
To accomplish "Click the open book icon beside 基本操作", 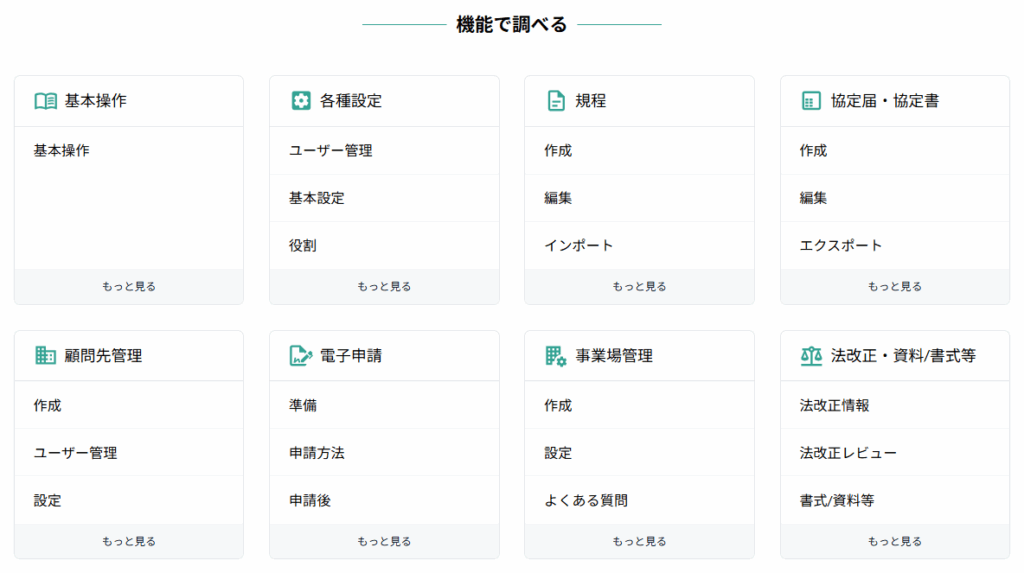I will click(46, 101).
